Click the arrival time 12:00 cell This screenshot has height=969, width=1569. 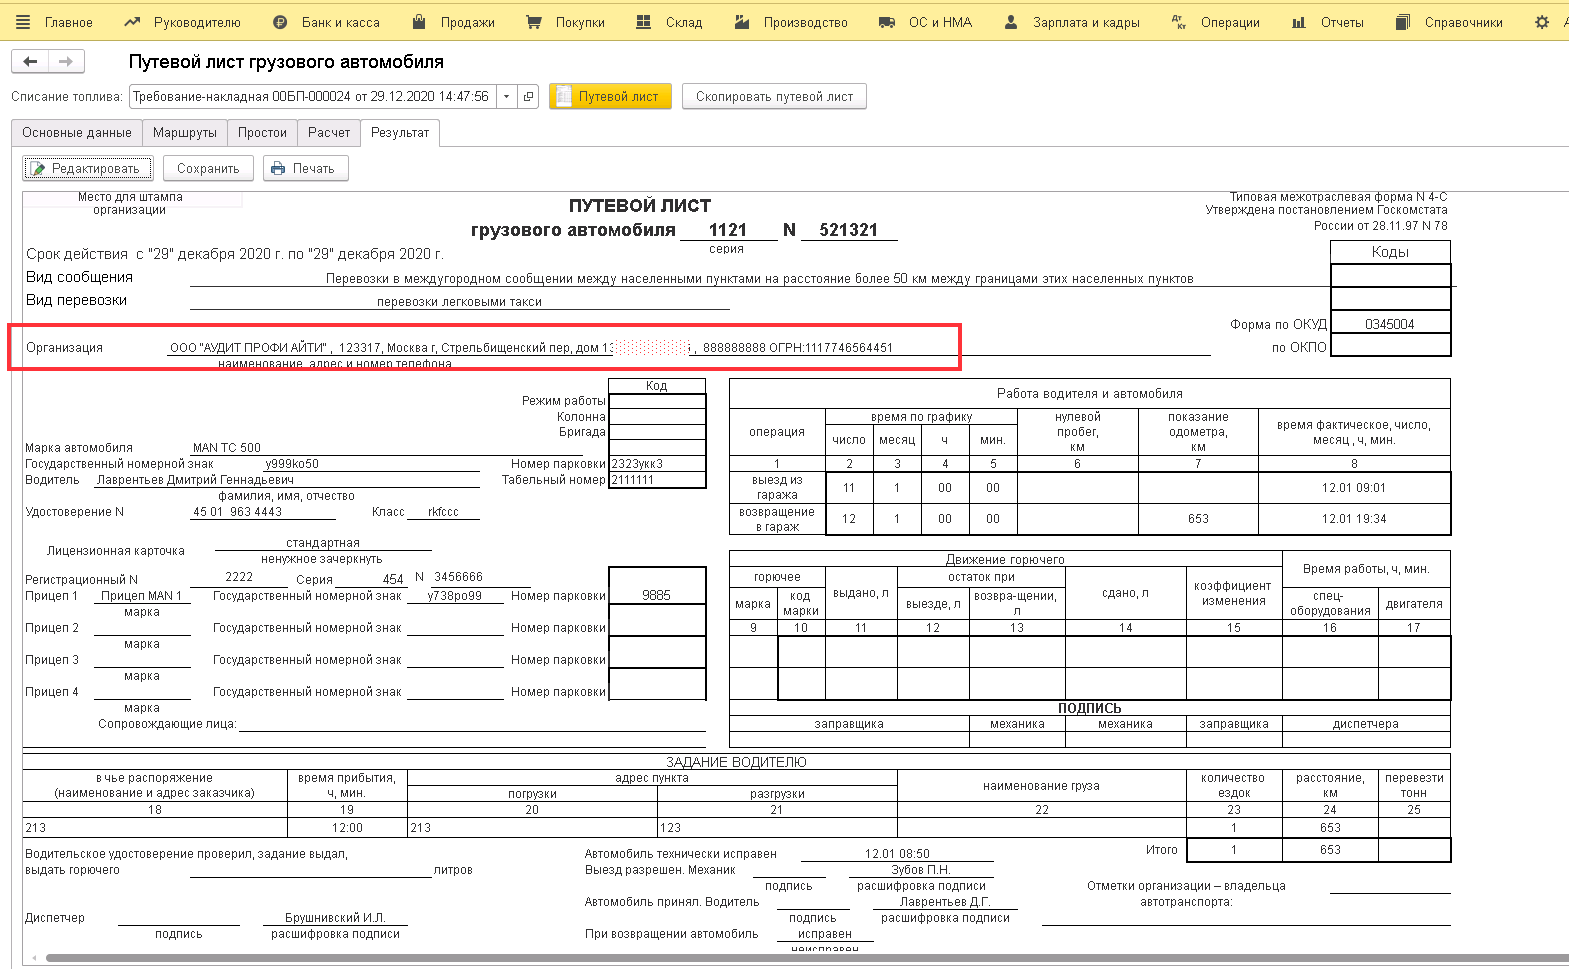tap(347, 828)
